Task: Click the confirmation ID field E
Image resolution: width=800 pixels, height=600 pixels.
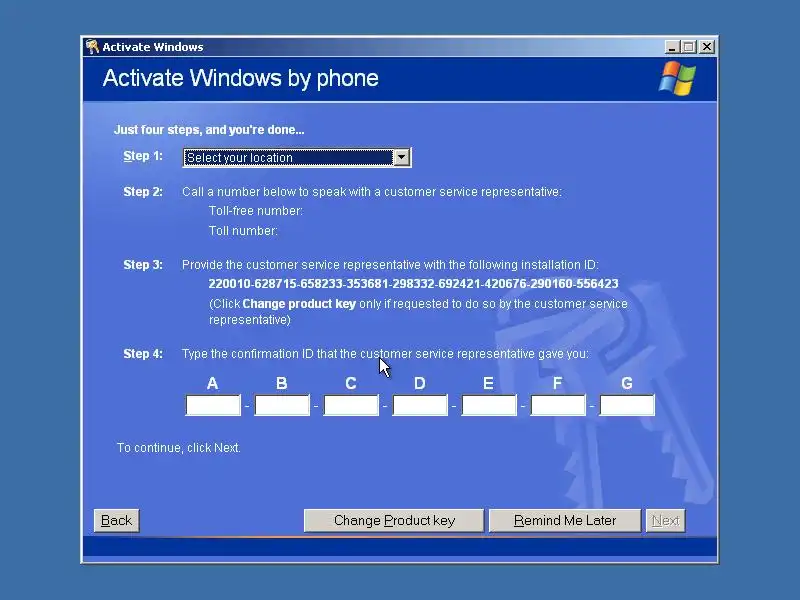Action: click(489, 405)
